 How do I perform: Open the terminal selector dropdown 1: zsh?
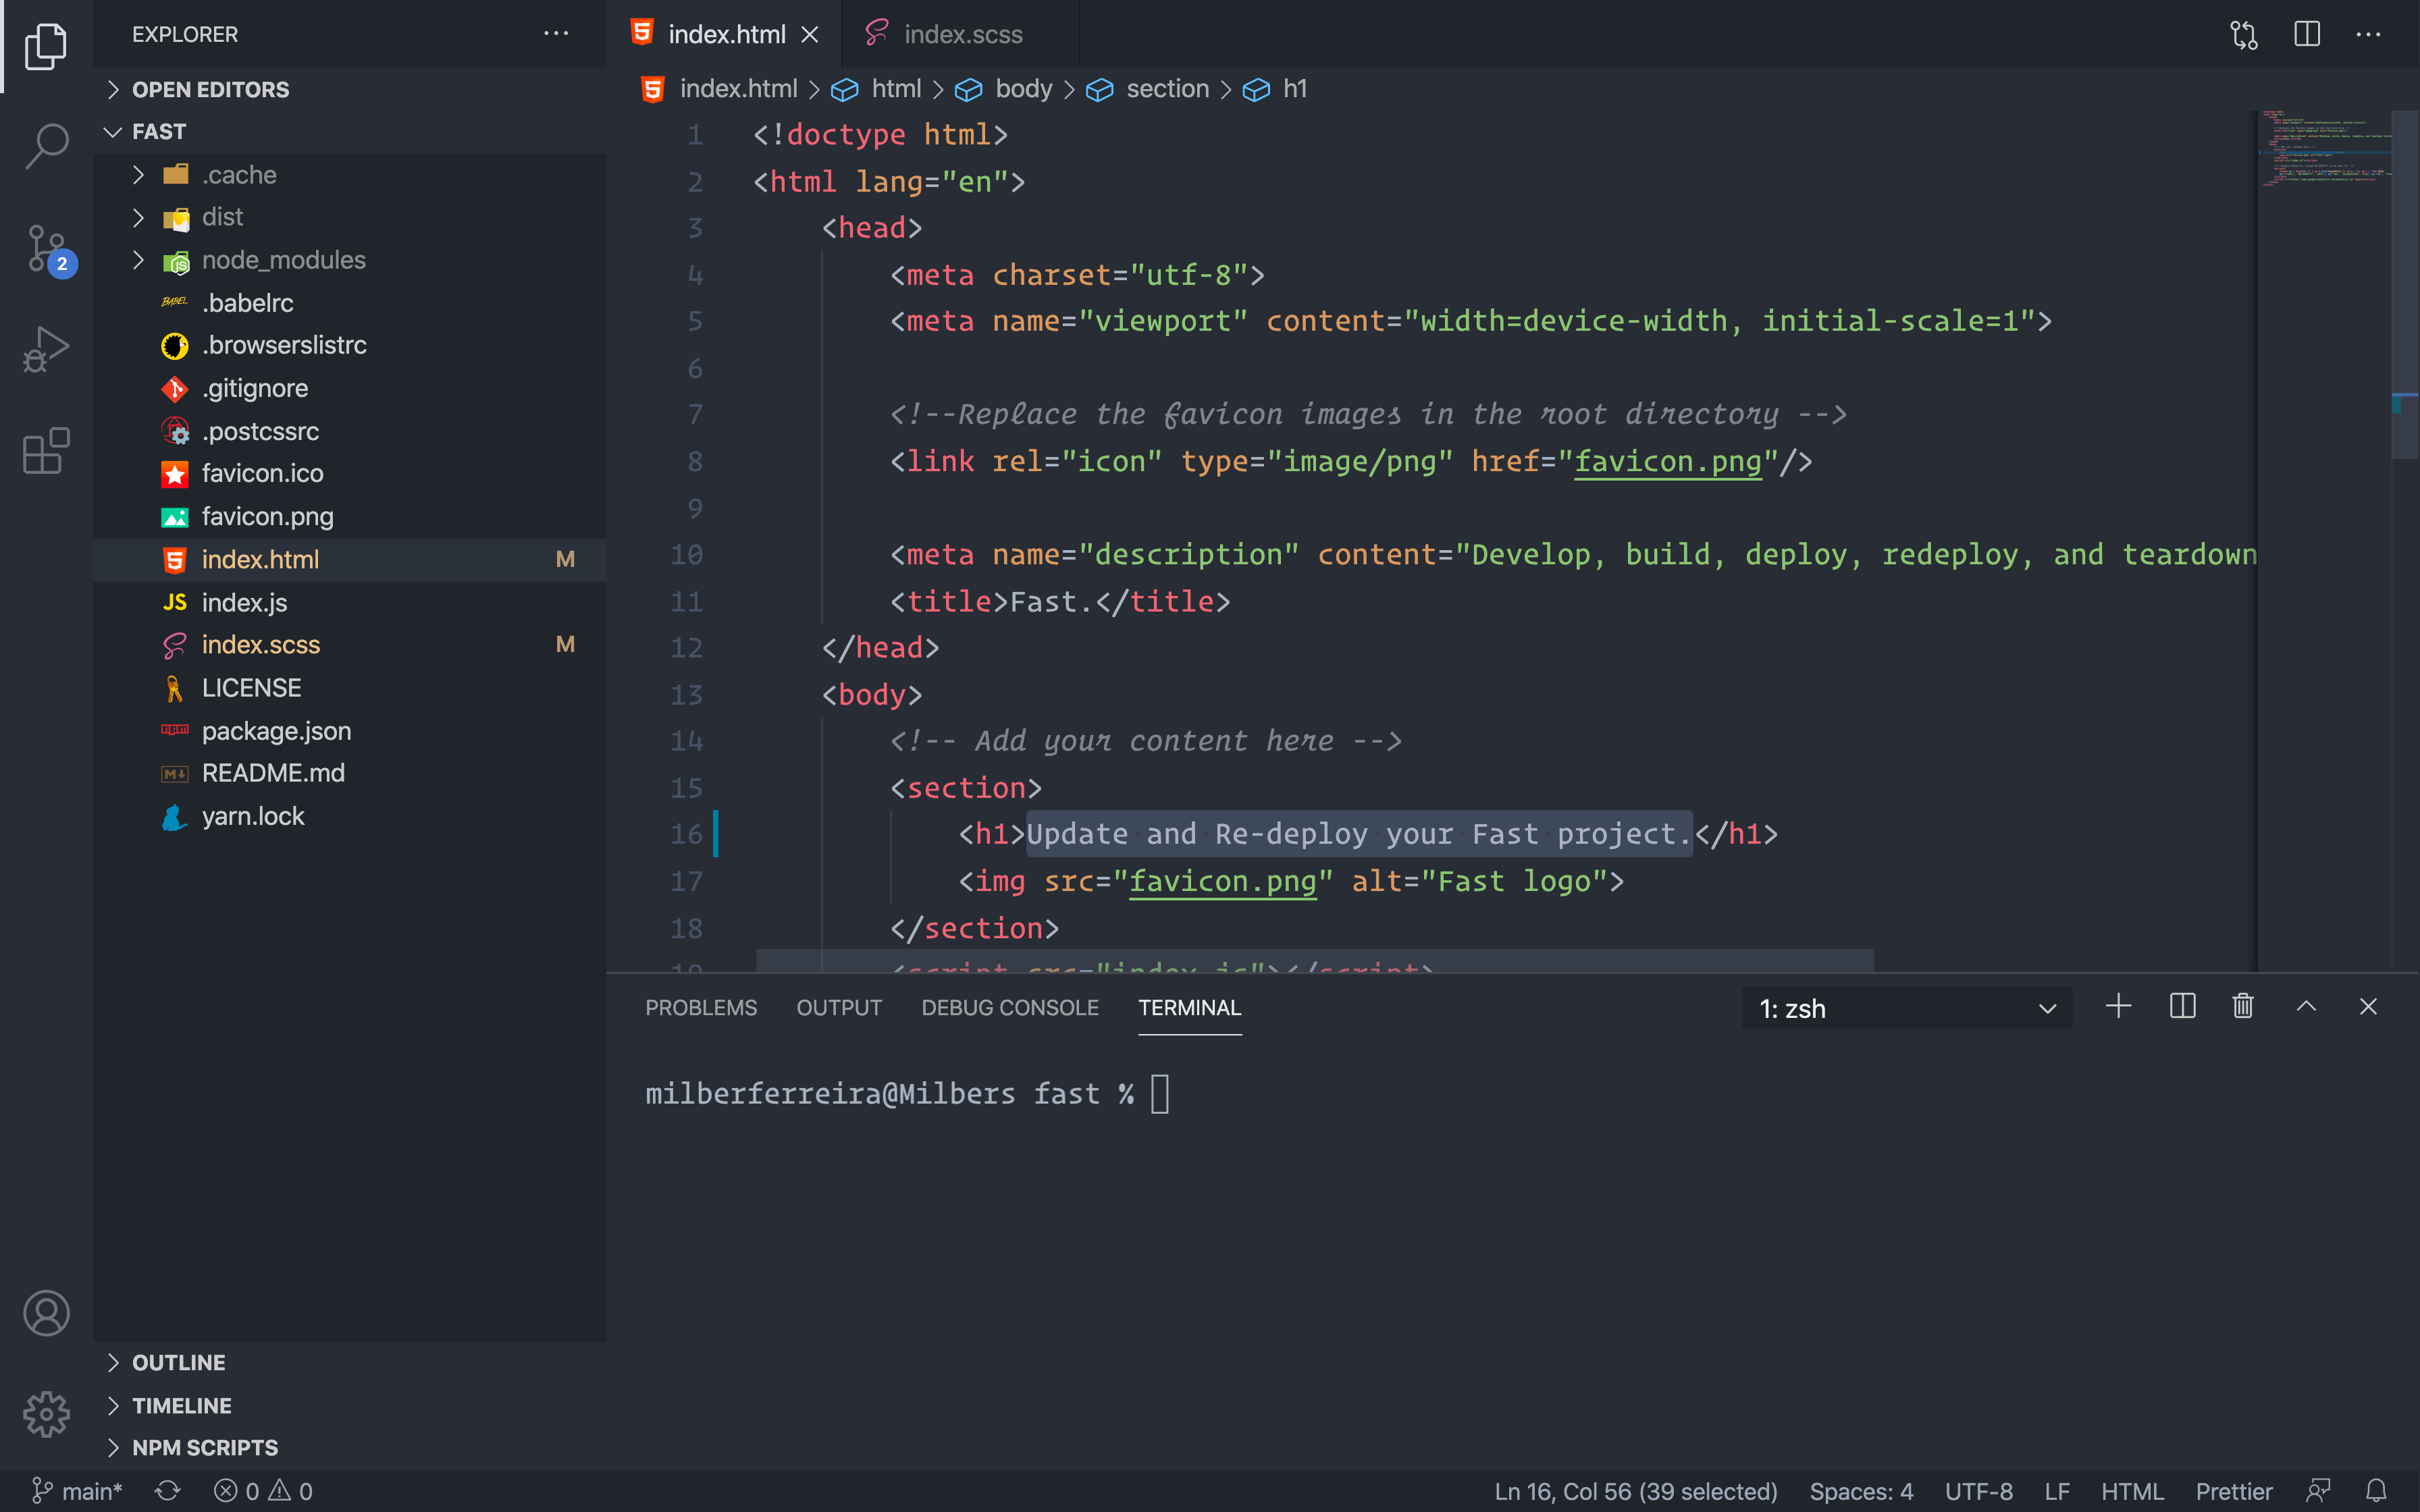click(x=1906, y=1009)
